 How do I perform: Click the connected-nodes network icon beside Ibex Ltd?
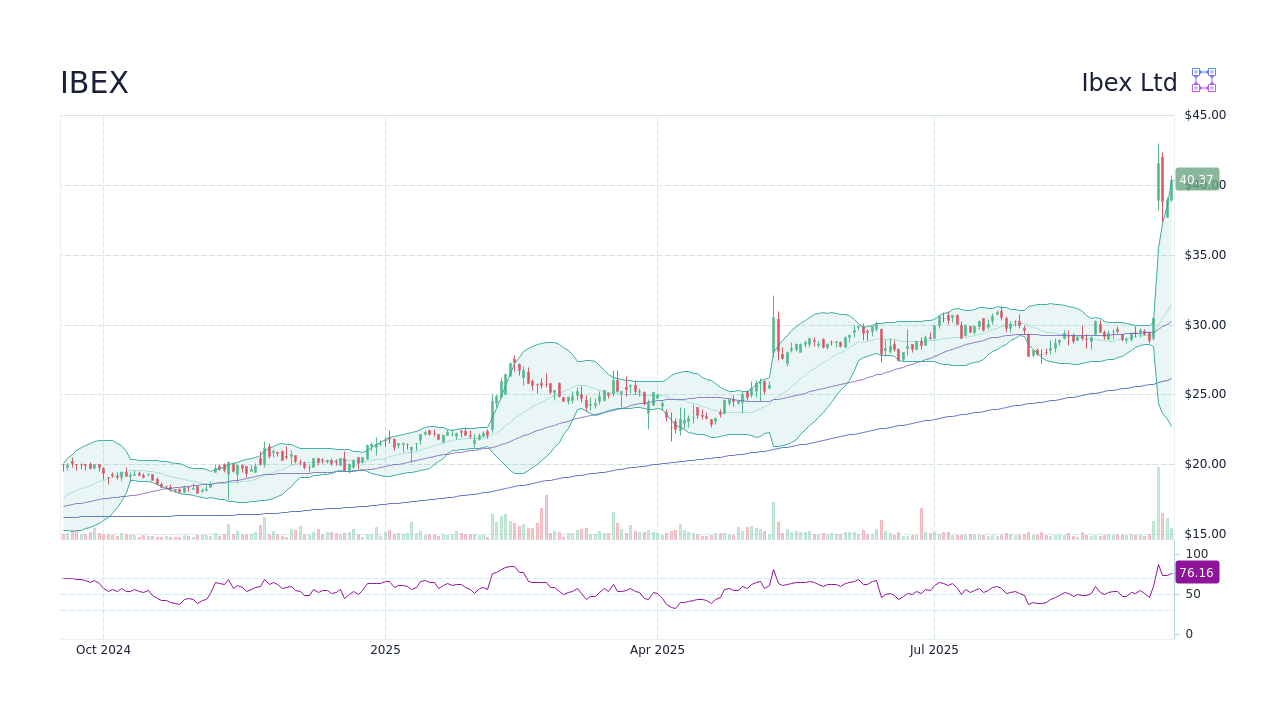1203,80
